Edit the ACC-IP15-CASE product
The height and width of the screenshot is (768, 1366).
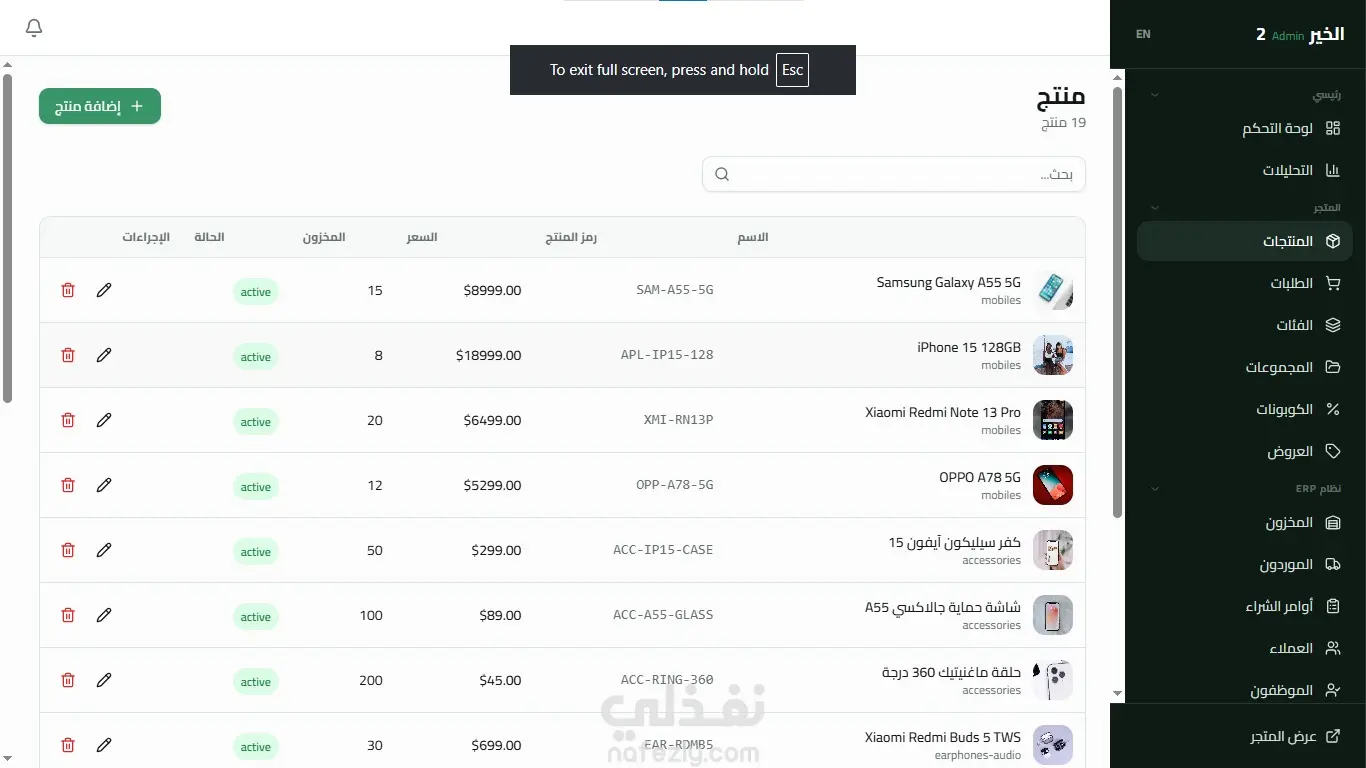104,550
